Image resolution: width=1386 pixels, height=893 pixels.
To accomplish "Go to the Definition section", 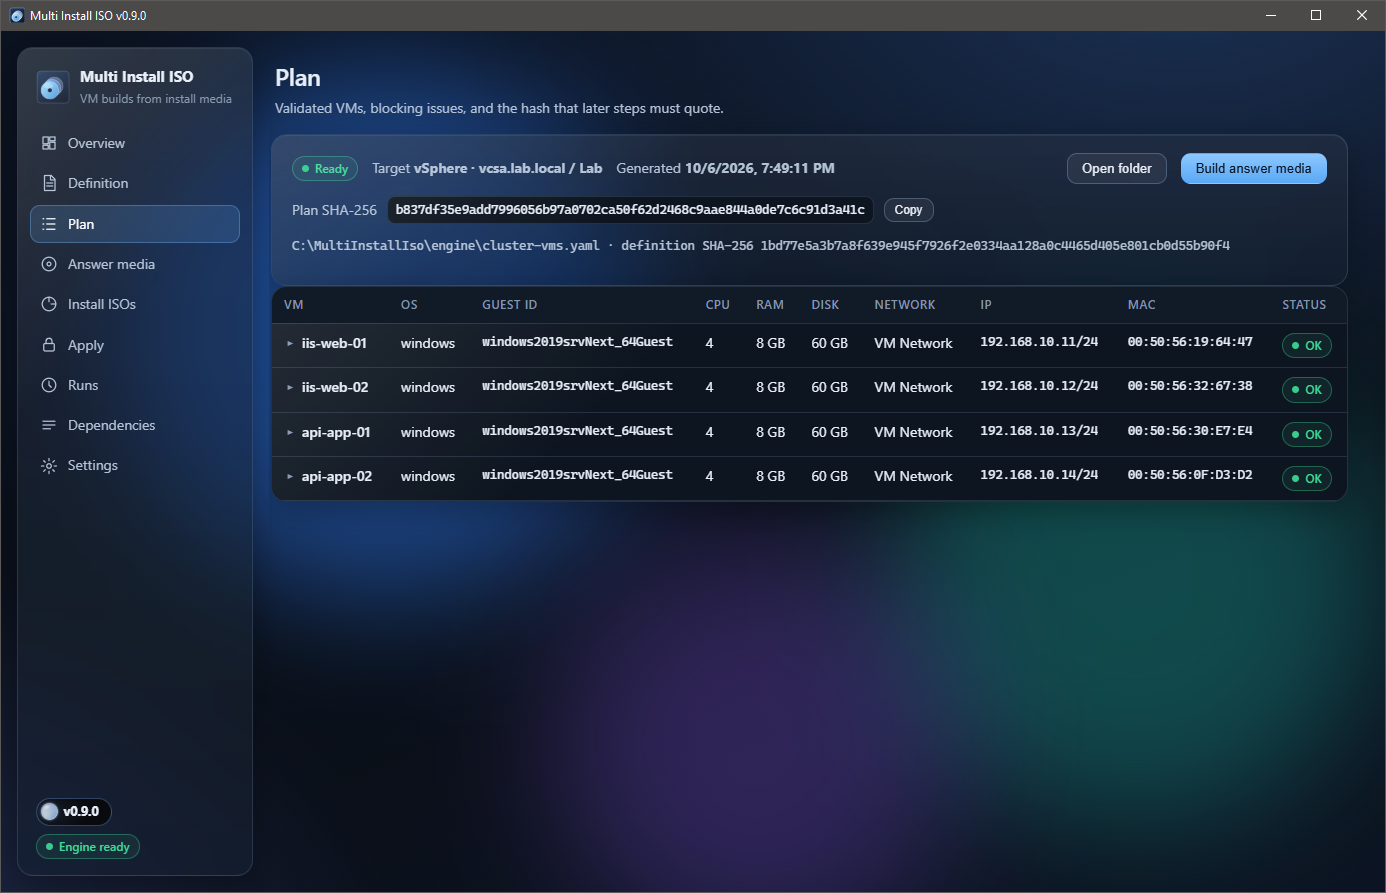I will tap(135, 183).
